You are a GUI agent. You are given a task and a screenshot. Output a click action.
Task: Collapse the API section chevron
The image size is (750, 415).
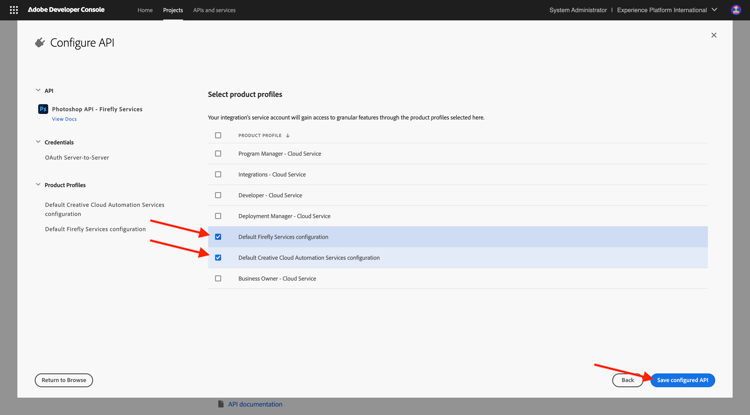(38, 90)
